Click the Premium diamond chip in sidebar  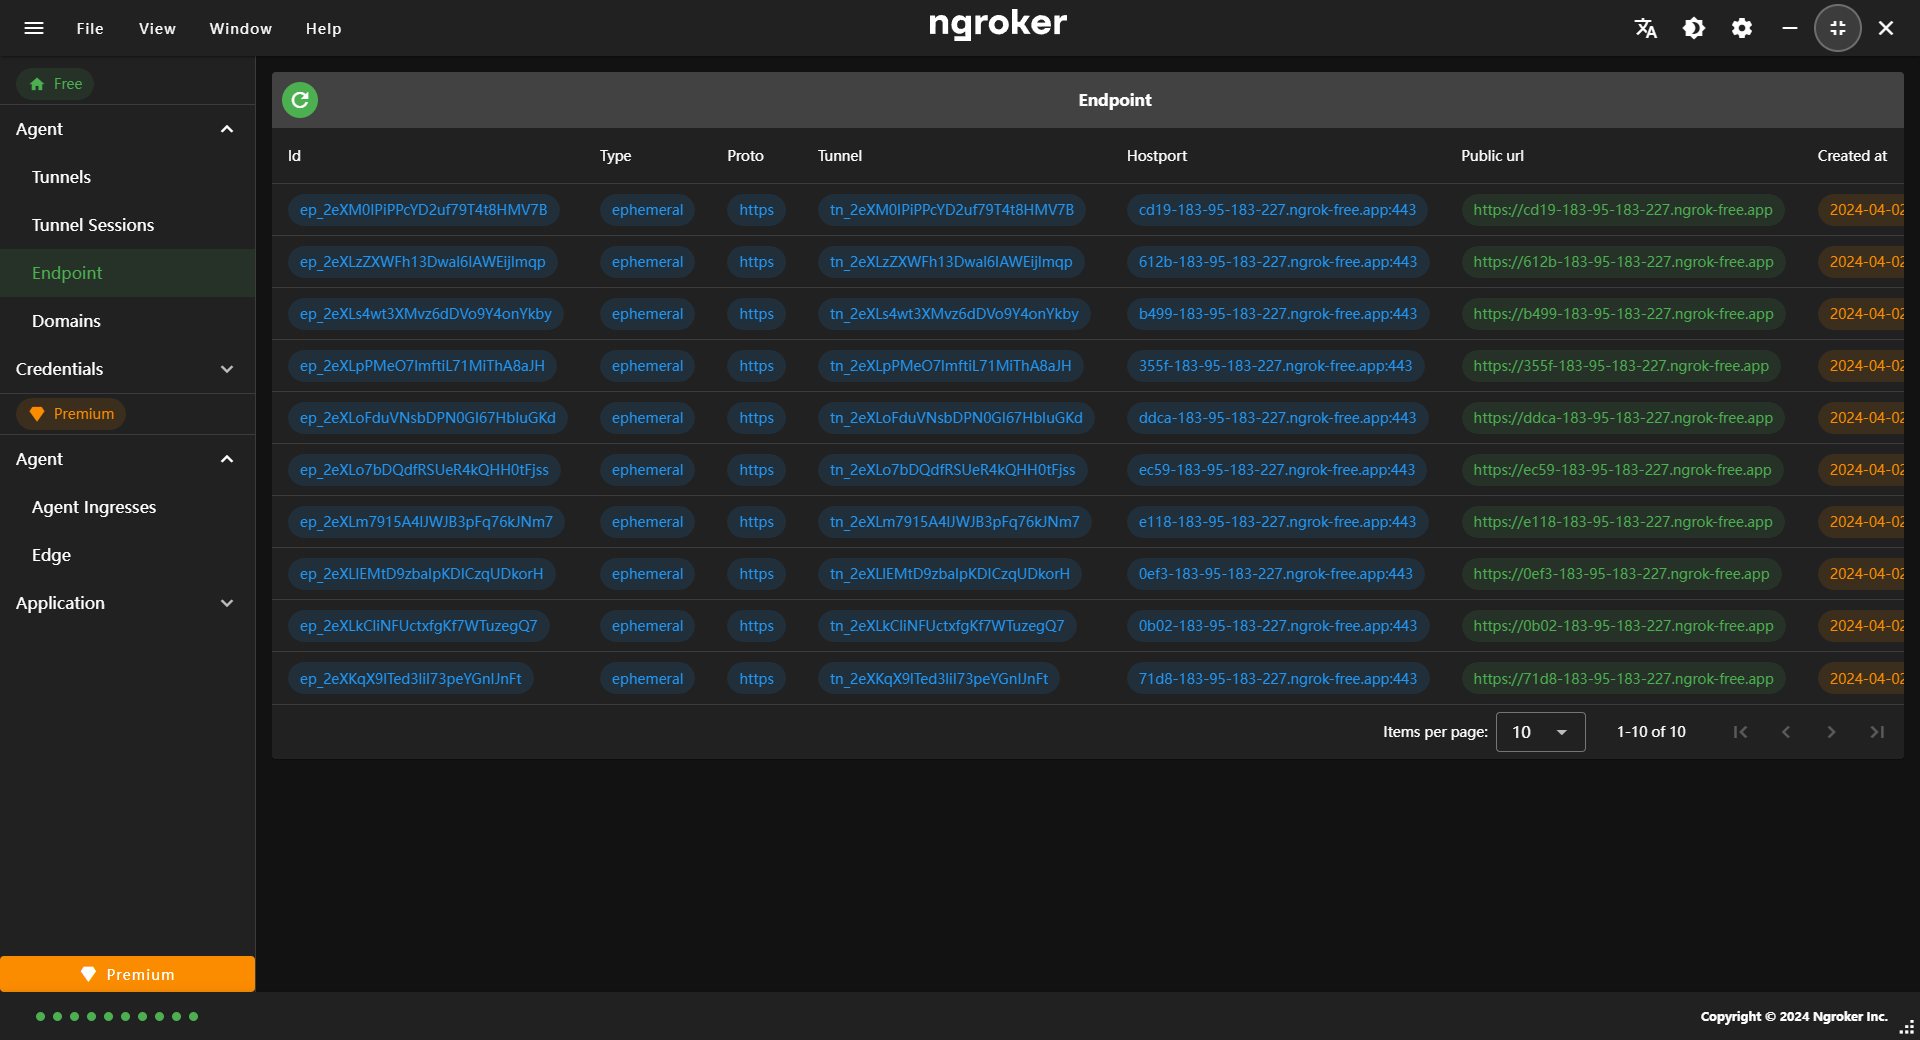pos(71,414)
